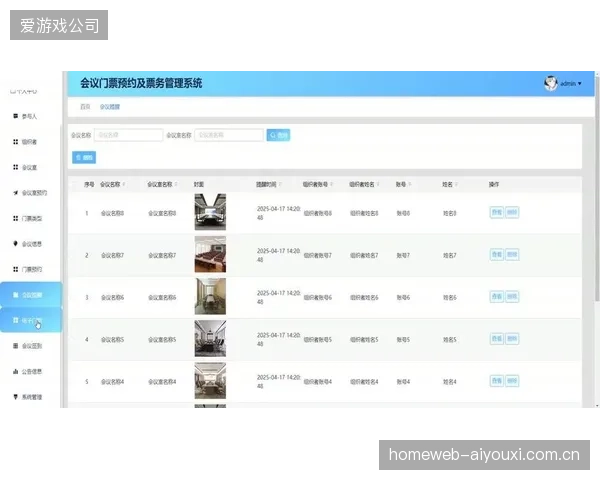Click the page vertical scrollbar thumb
This screenshot has width=600, height=480.
pos(597,188)
